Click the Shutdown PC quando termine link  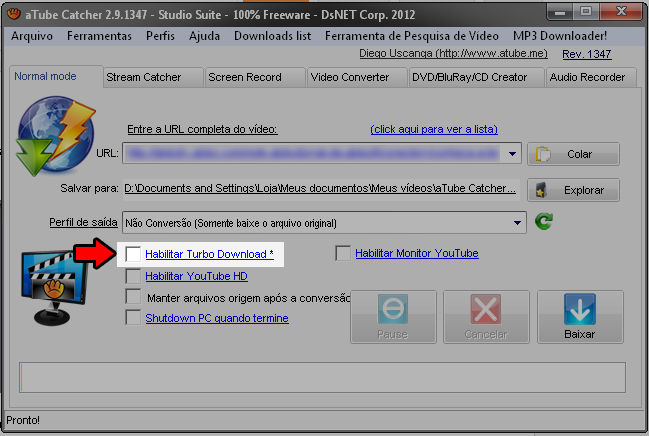pos(217,318)
